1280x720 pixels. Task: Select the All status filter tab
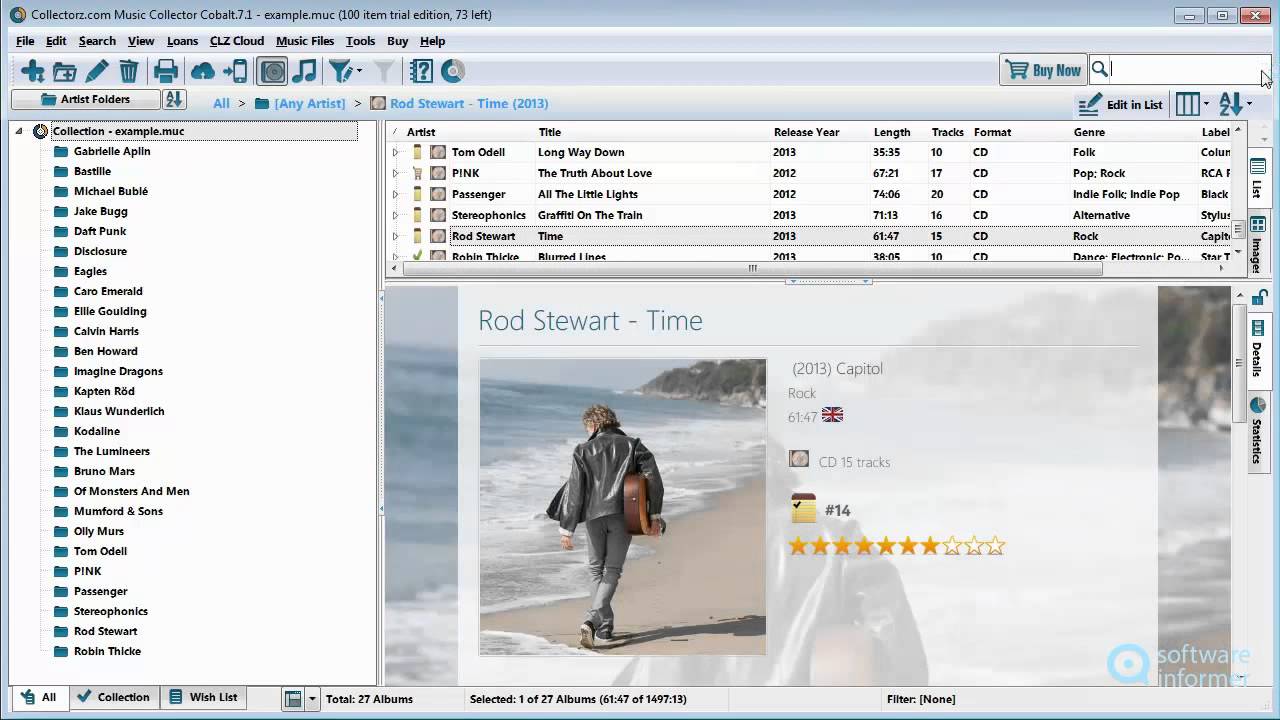[x=39, y=697]
